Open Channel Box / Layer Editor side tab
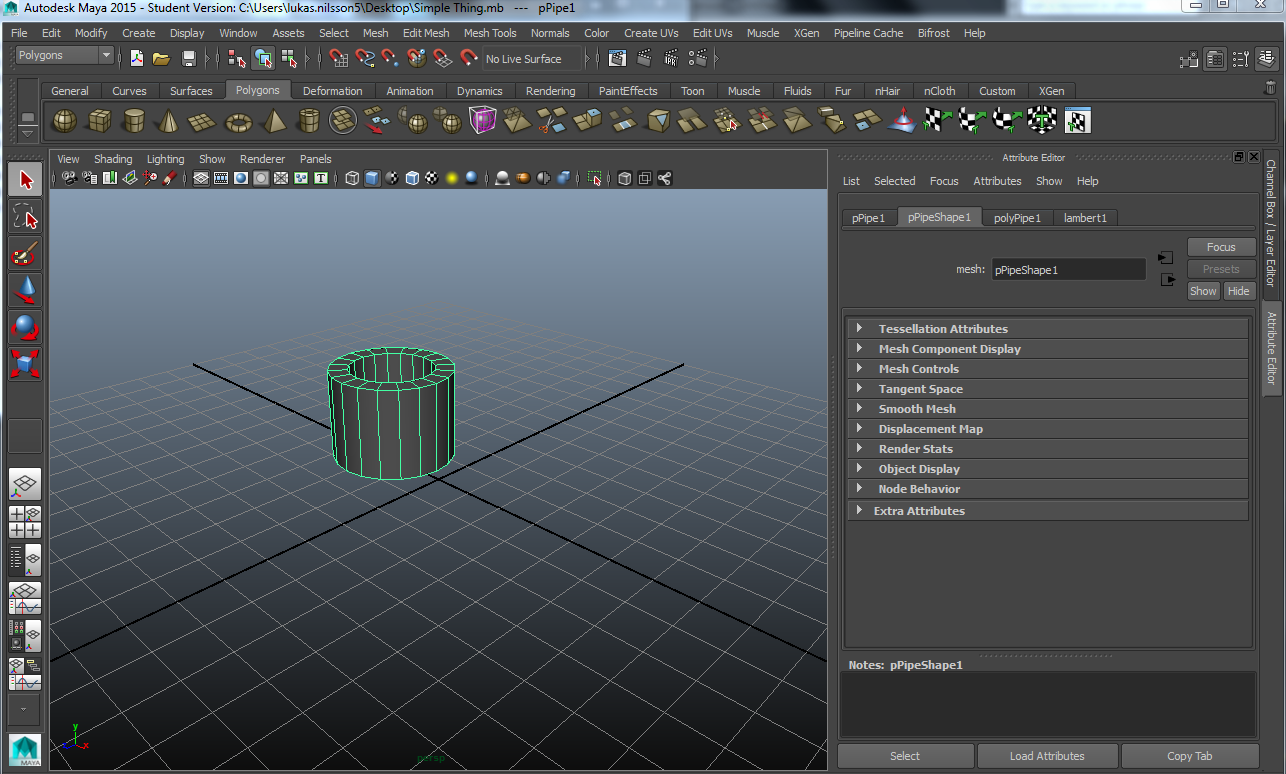This screenshot has width=1286, height=774. (1271, 223)
